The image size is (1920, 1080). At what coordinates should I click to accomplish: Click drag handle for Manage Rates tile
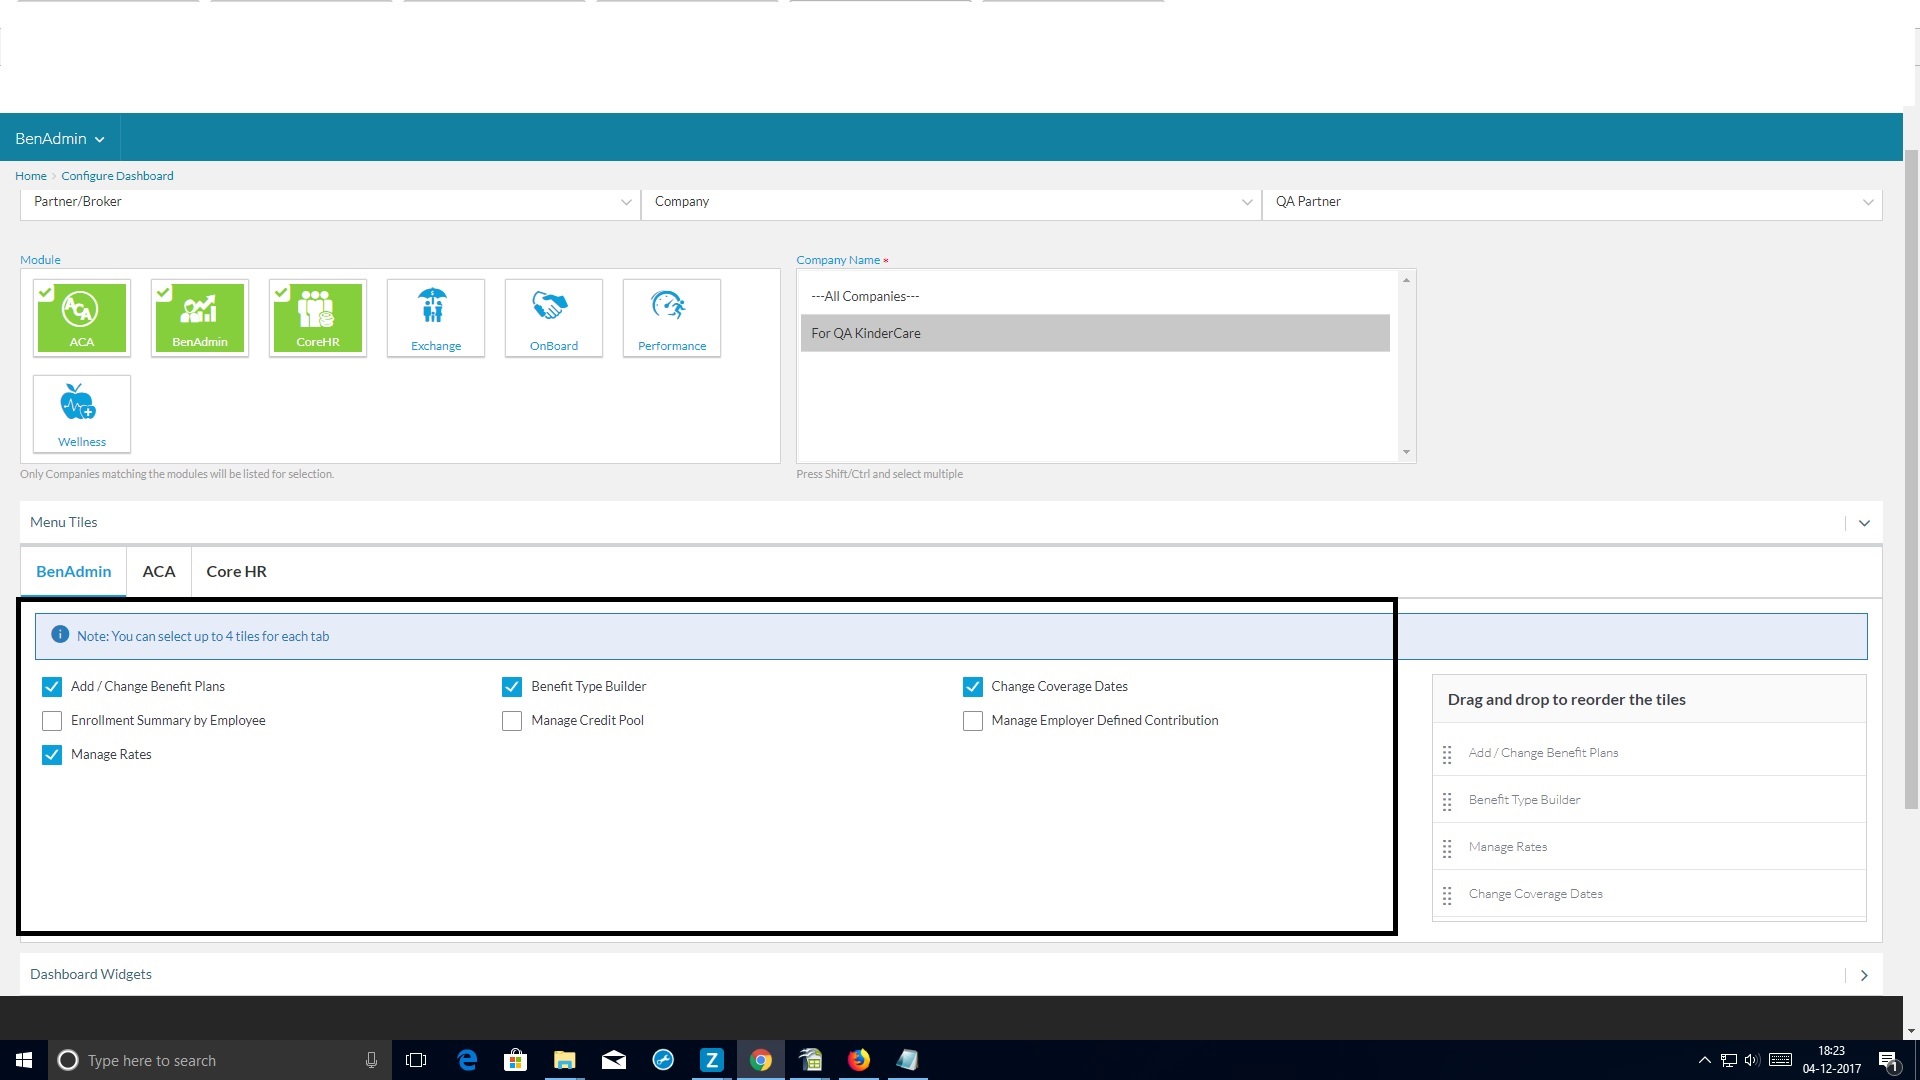[x=1447, y=848]
